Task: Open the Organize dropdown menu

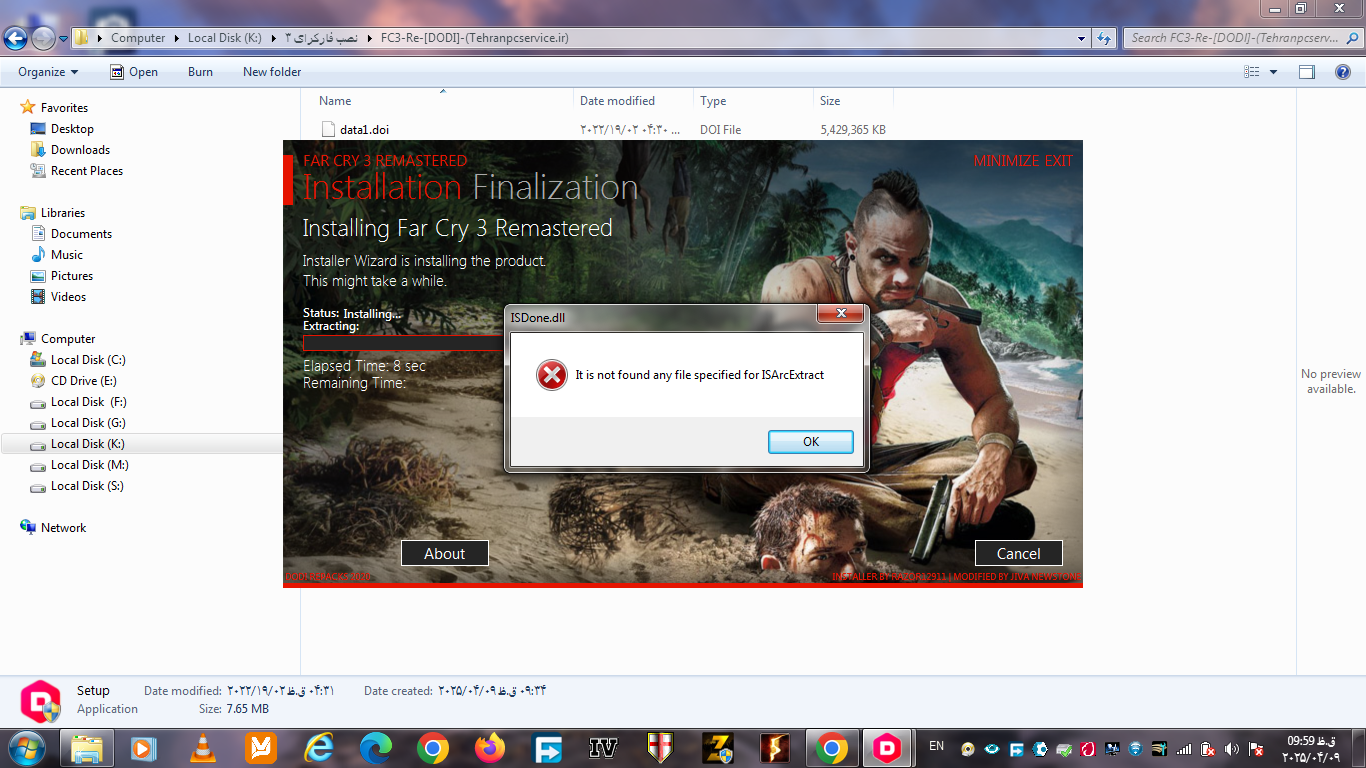Action: (47, 72)
